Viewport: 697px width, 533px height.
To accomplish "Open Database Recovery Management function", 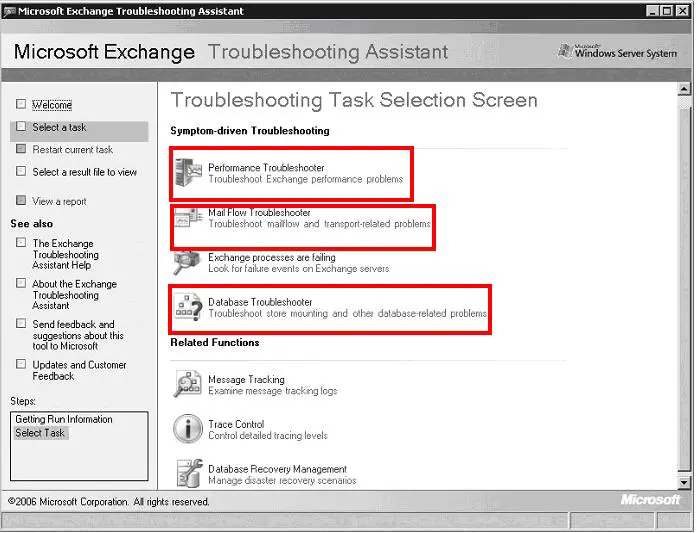I will point(277,469).
